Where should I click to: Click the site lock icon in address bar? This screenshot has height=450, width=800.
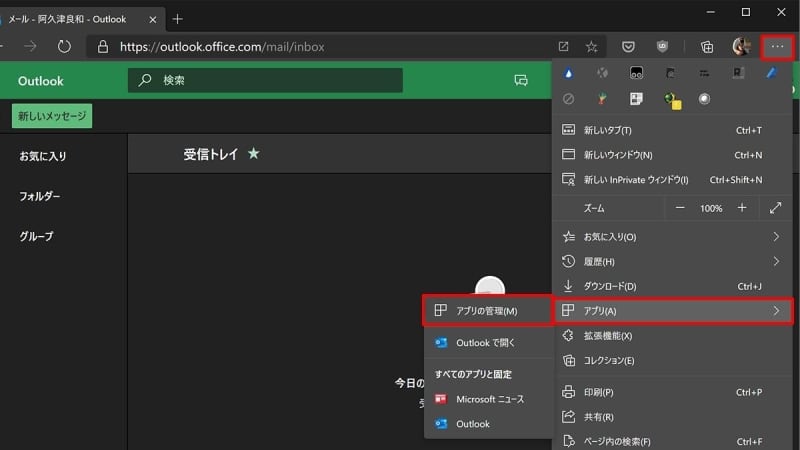click(x=103, y=46)
